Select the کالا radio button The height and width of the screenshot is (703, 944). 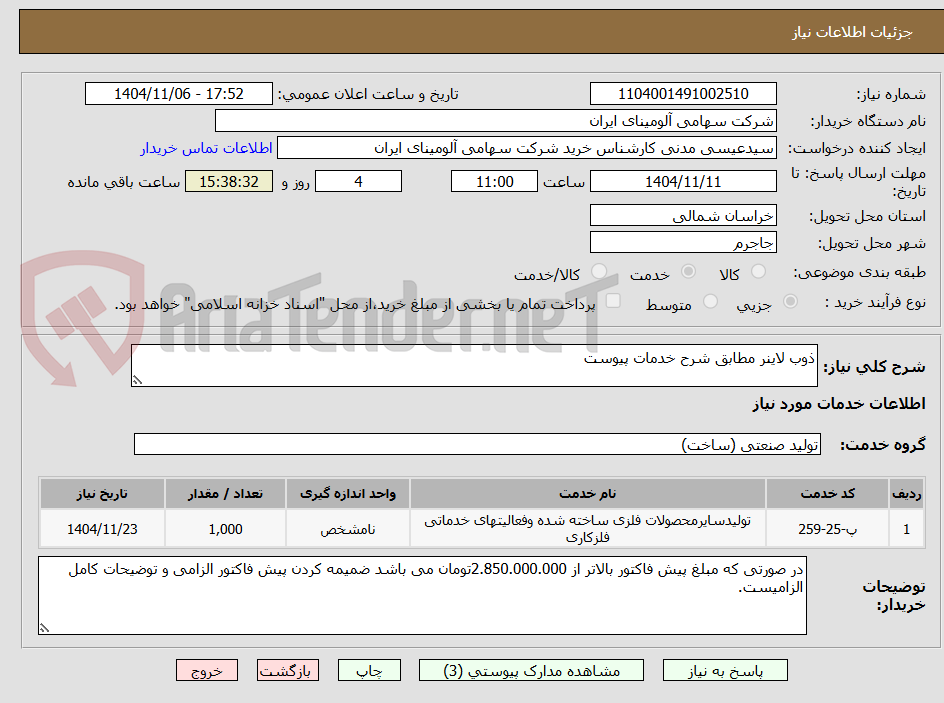(759, 272)
